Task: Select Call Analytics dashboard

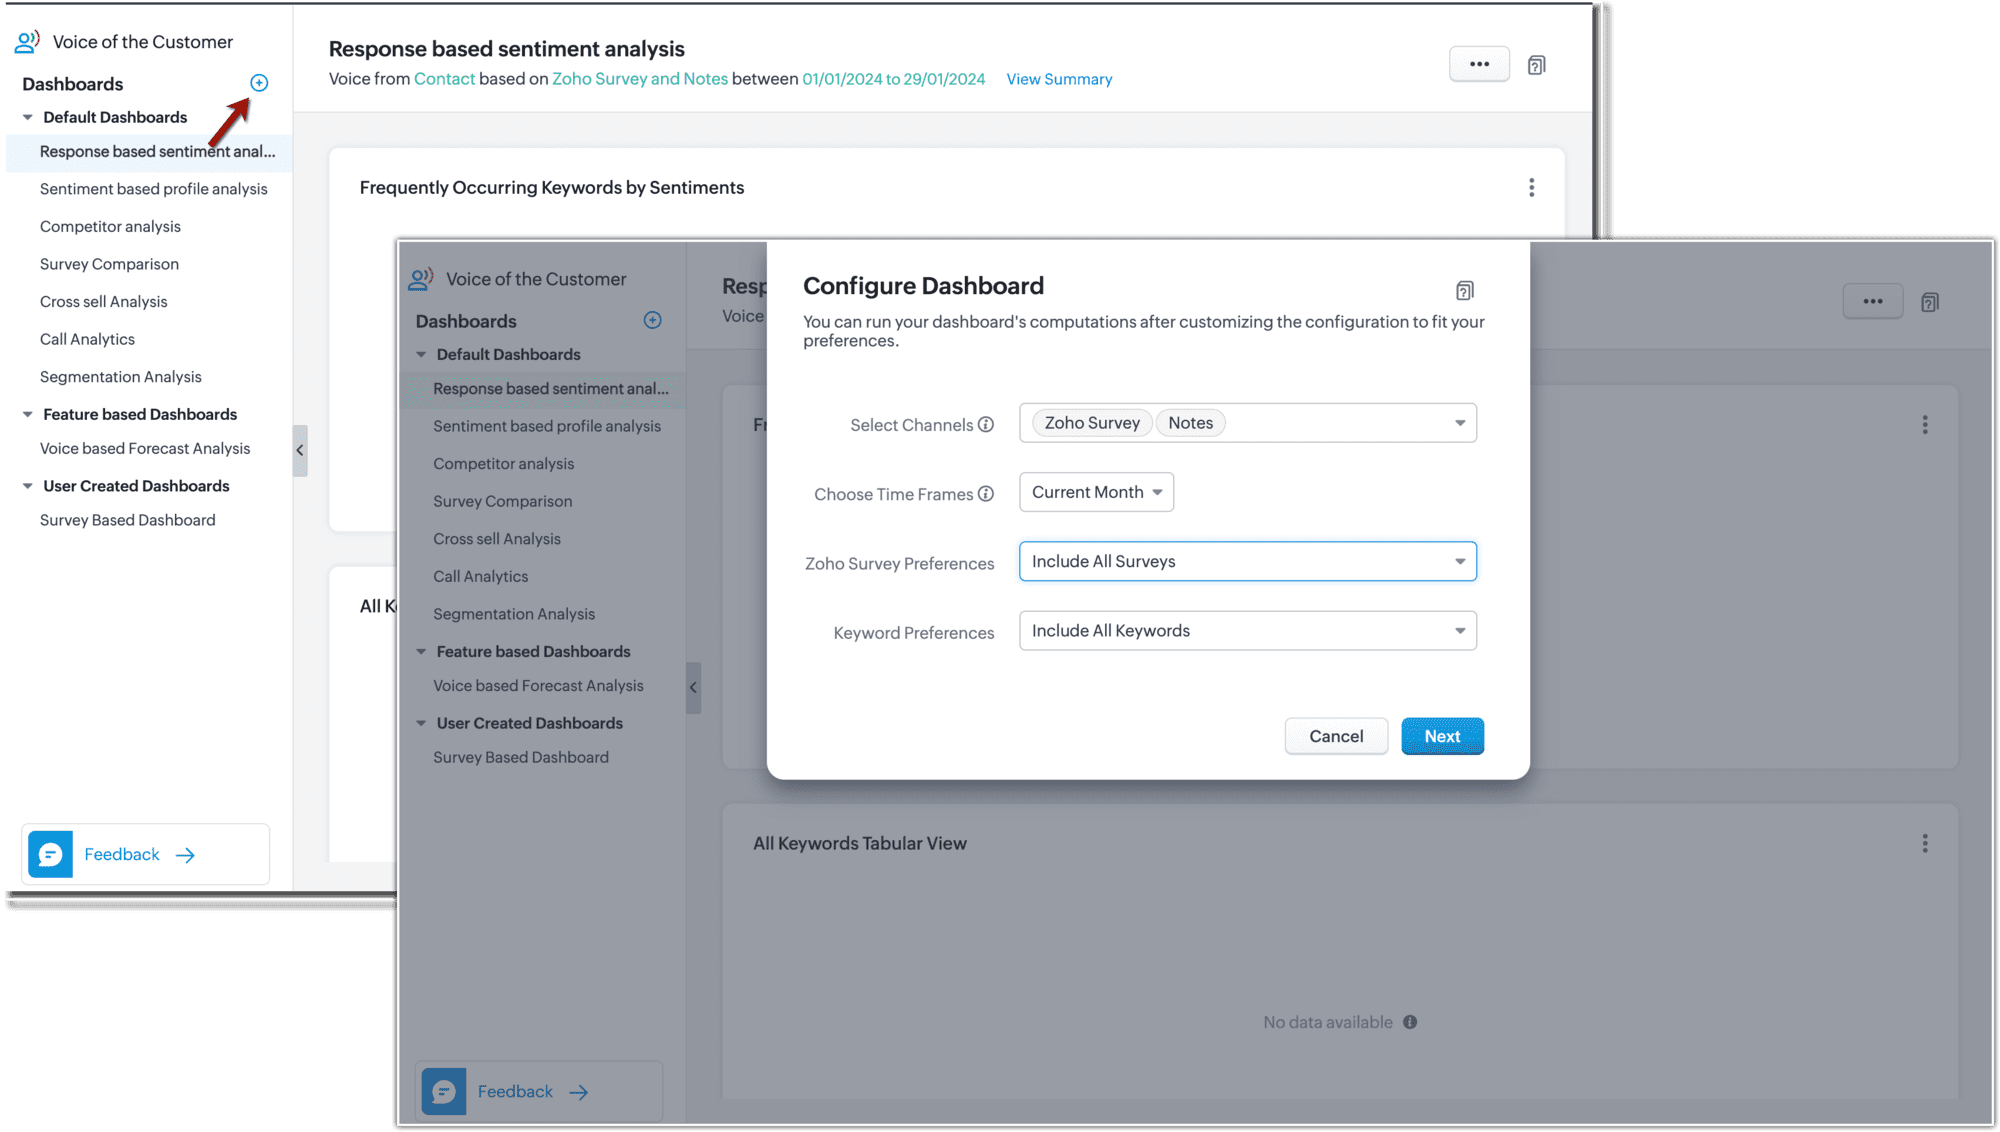Action: (x=87, y=339)
